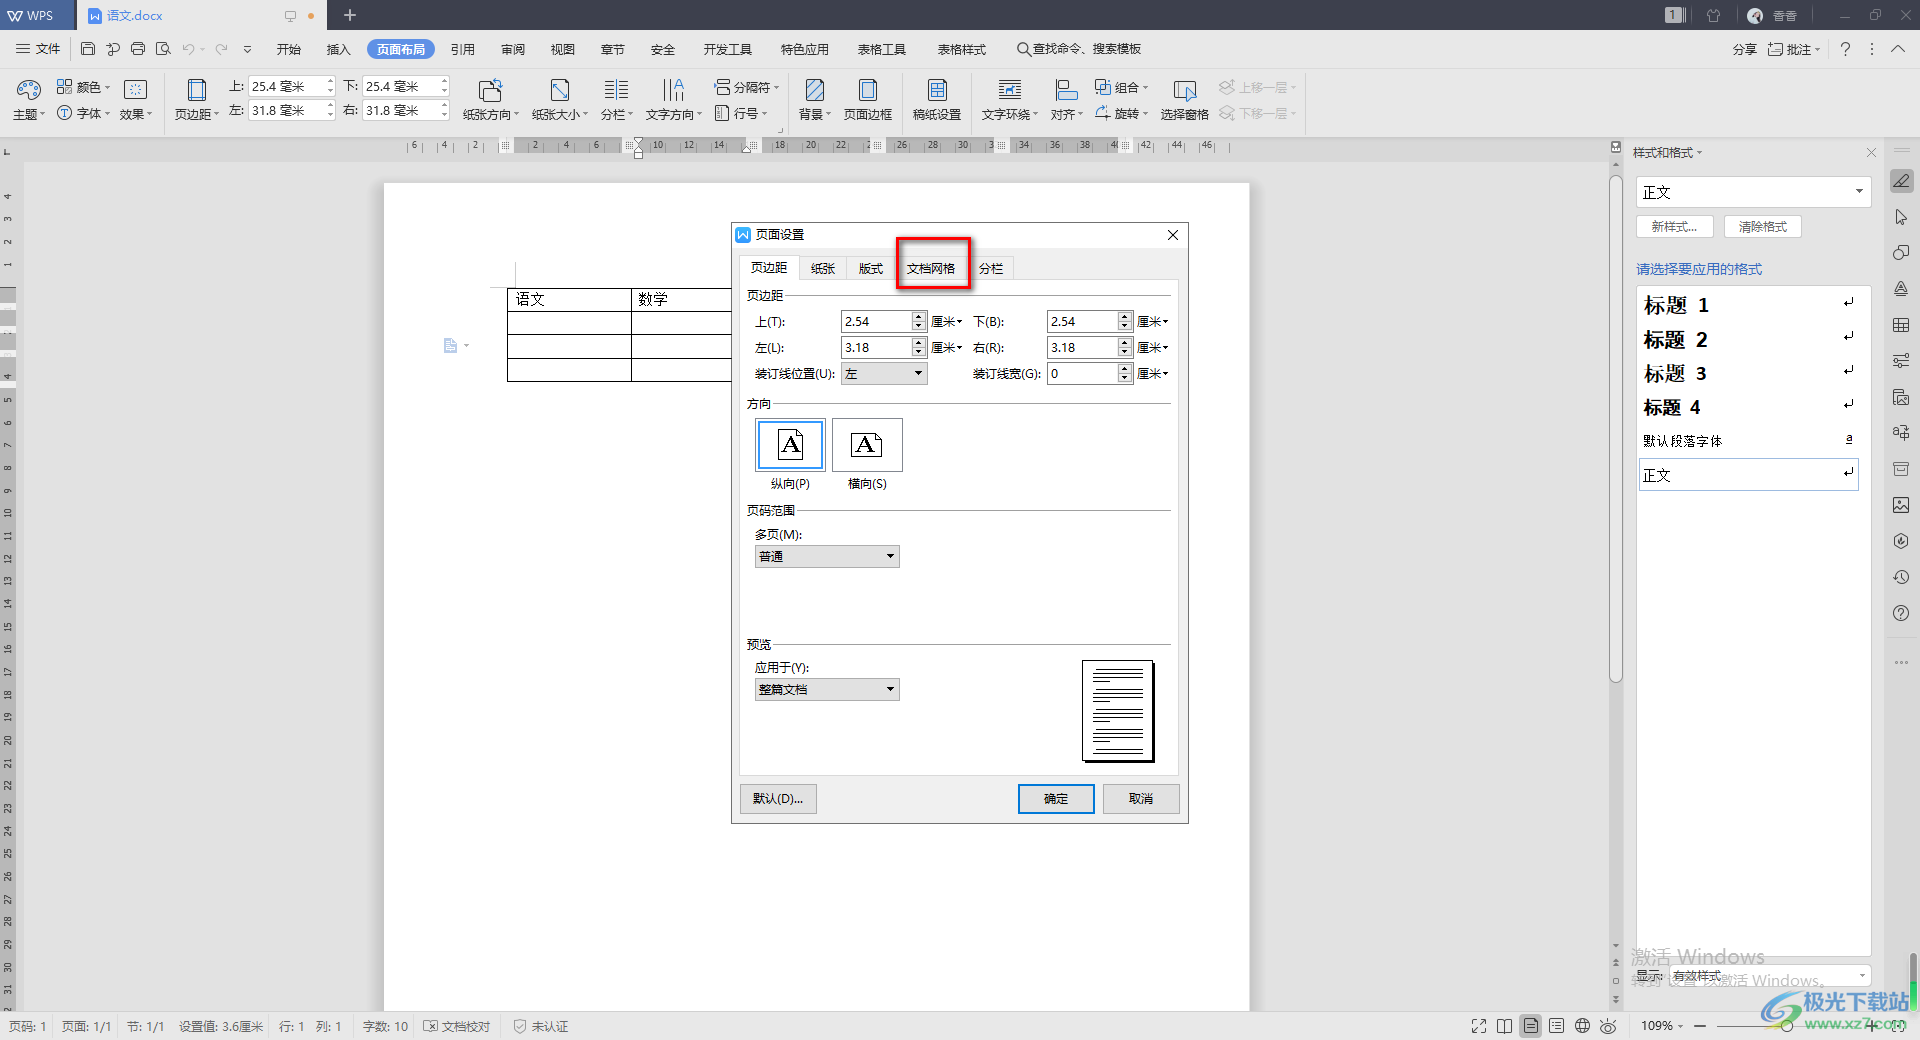Open the 应用于 dropdown showing 整篇文档
Screen dimensions: 1920x1040
827,690
